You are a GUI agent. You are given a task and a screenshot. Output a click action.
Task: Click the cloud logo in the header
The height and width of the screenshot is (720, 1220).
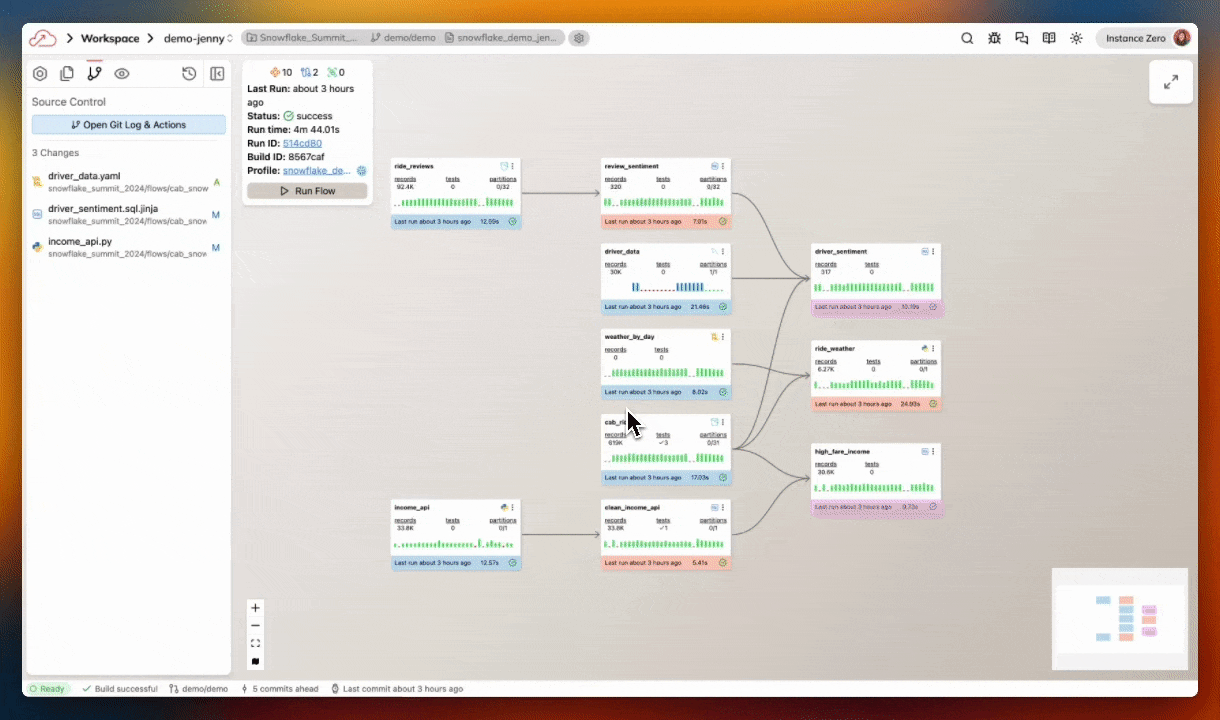[x=43, y=38]
